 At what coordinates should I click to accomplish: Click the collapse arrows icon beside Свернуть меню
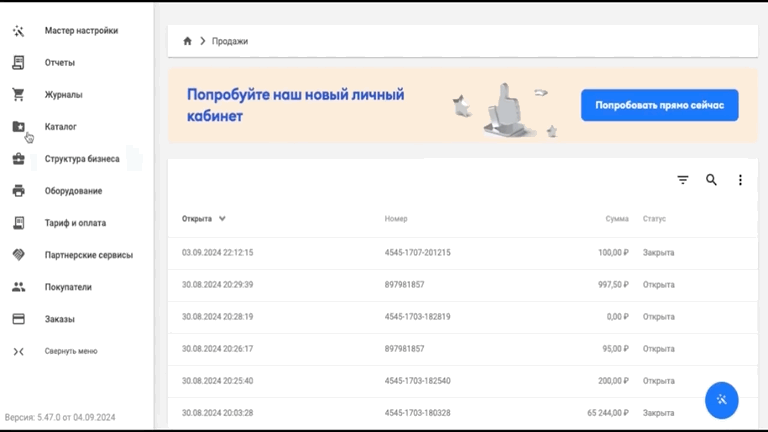19,351
